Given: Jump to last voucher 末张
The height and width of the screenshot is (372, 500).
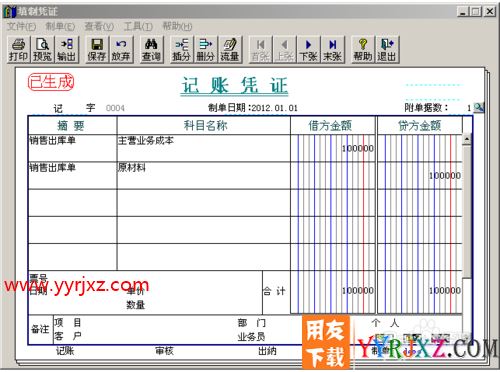Looking at the screenshot, I should tap(332, 50).
